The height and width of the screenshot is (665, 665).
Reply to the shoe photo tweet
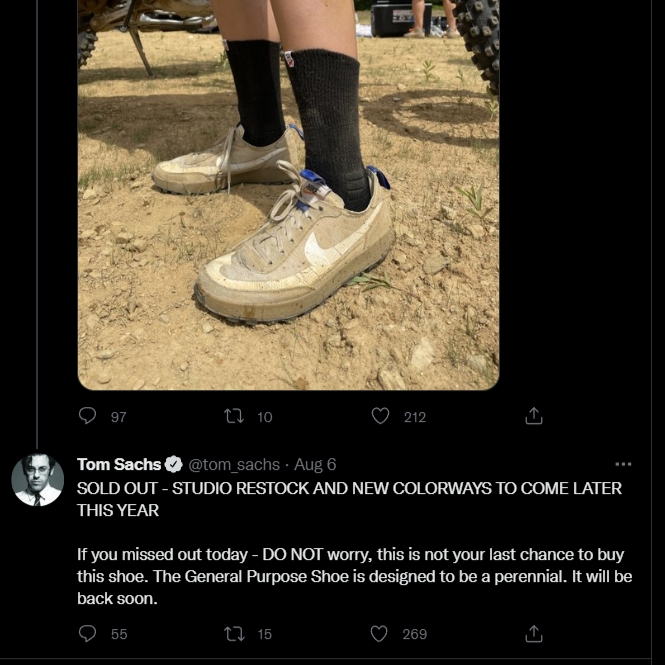87,416
